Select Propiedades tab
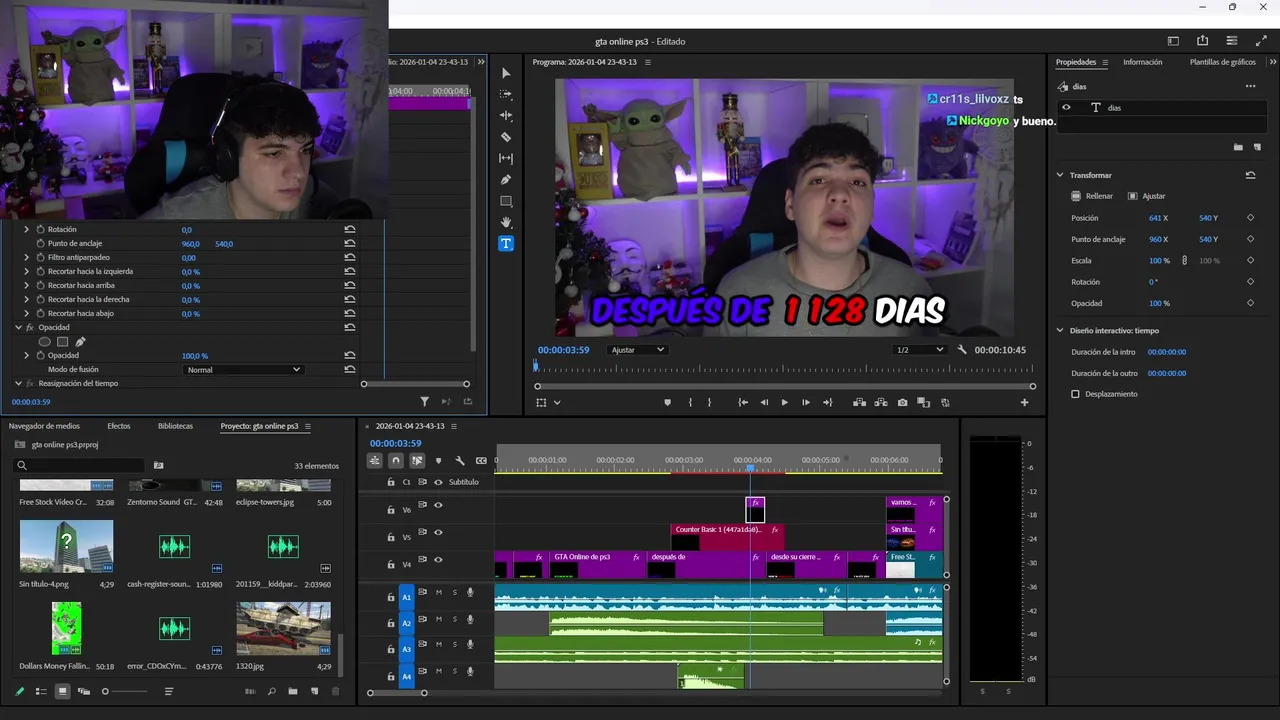This screenshot has width=1280, height=720. point(1076,62)
